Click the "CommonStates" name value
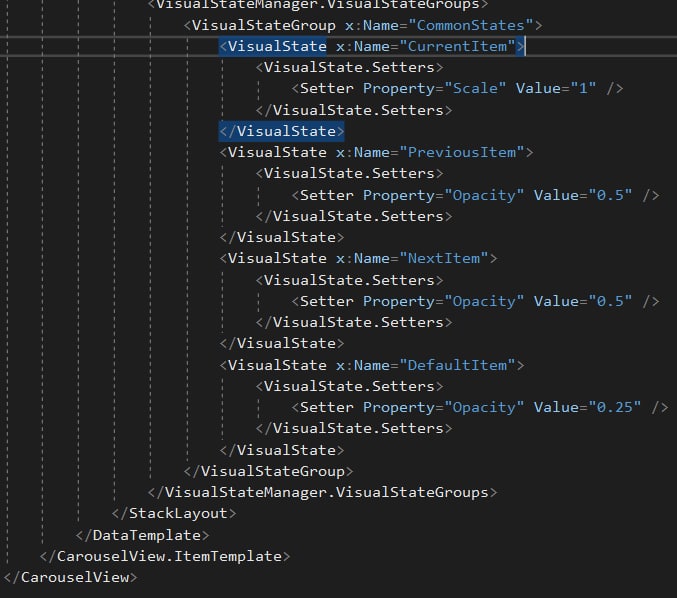This screenshot has height=598, width=677. click(x=470, y=25)
